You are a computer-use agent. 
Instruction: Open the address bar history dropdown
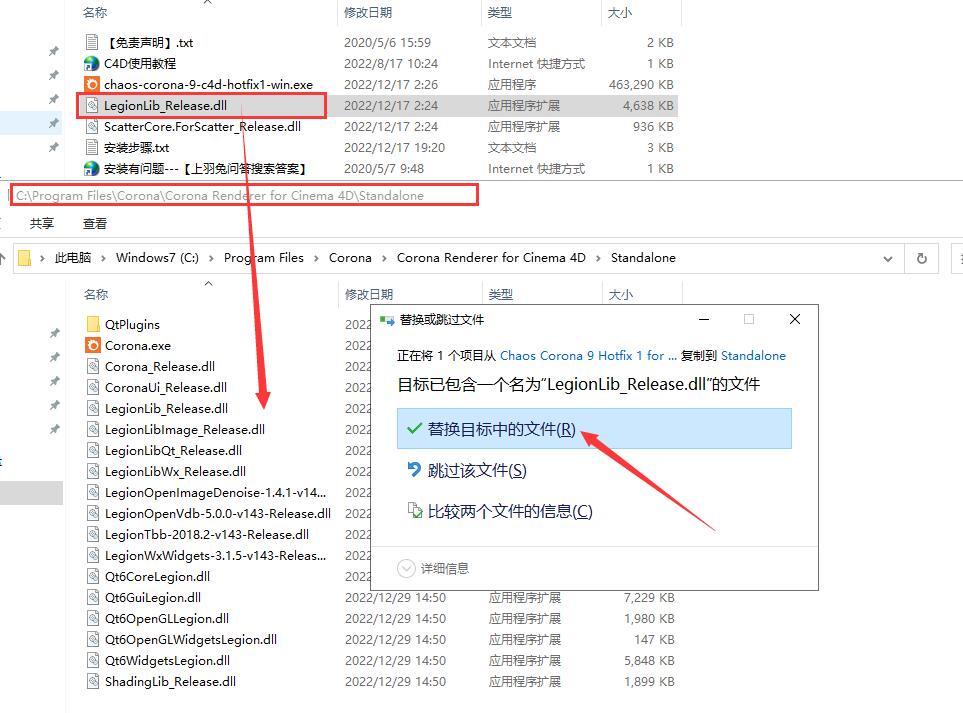click(x=887, y=259)
